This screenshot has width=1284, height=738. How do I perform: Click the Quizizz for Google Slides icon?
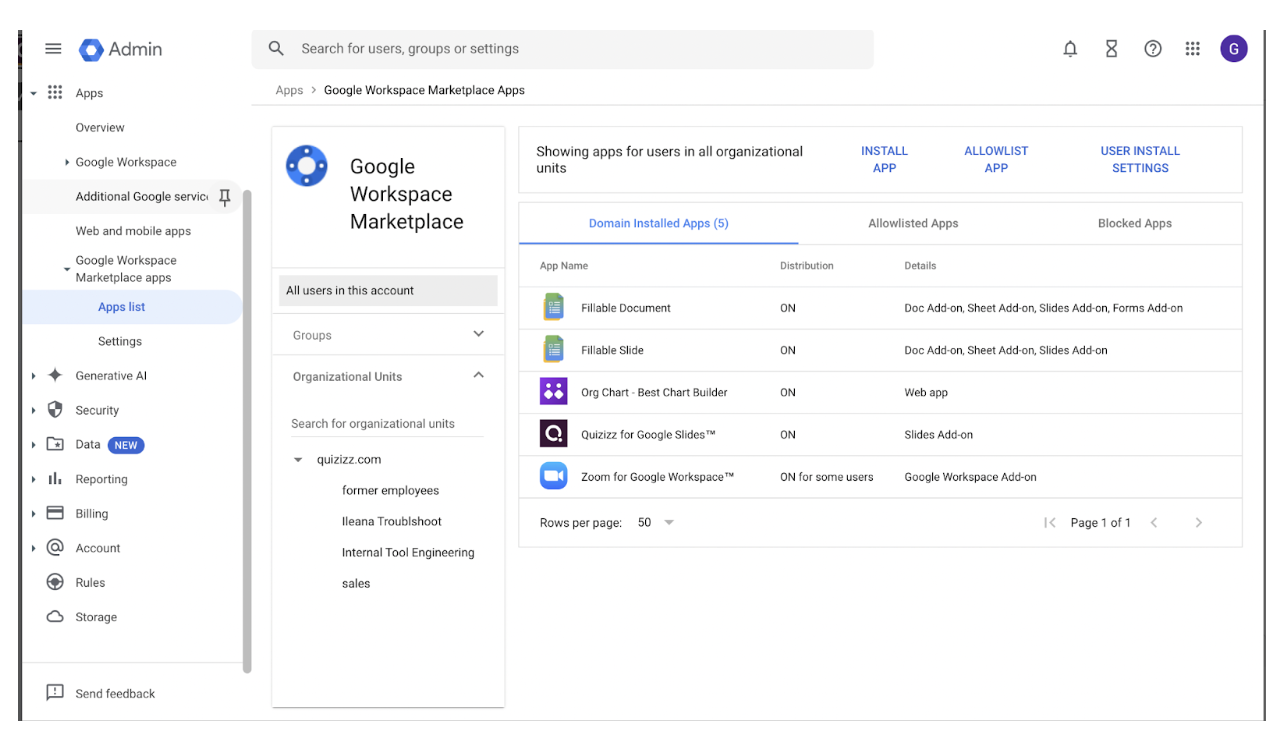554,434
